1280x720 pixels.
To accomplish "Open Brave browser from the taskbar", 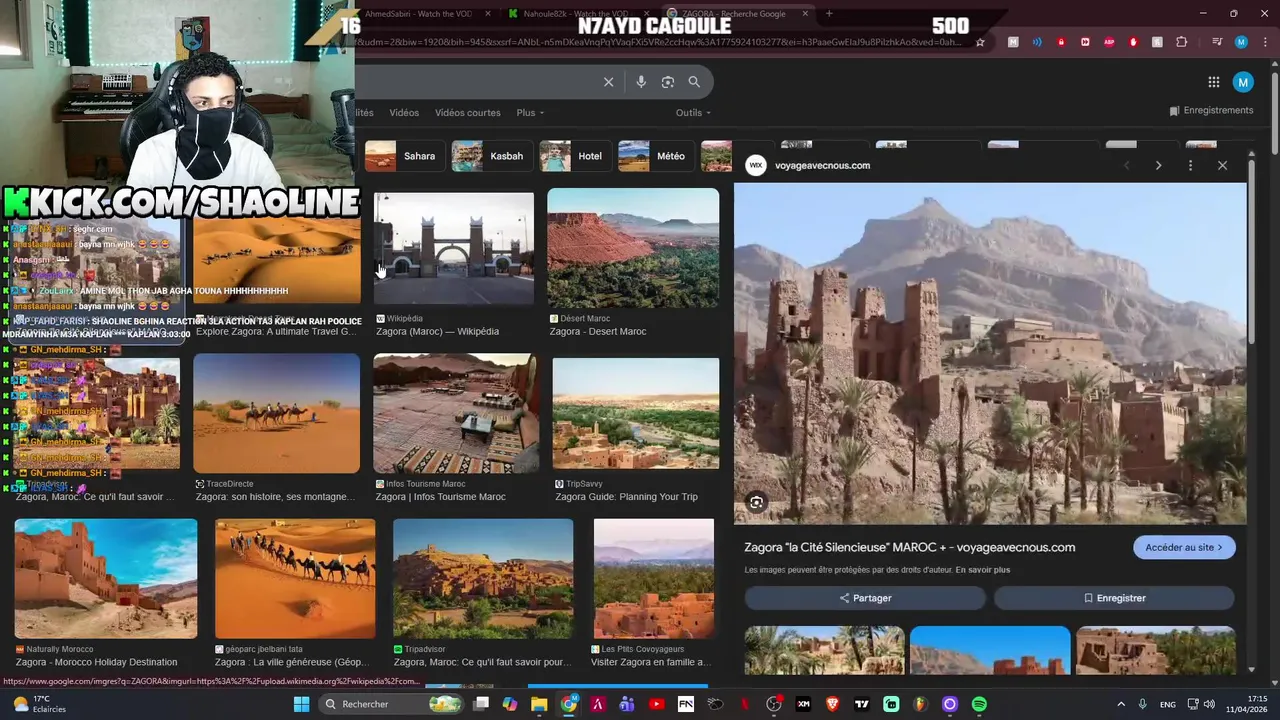I will coord(833,704).
